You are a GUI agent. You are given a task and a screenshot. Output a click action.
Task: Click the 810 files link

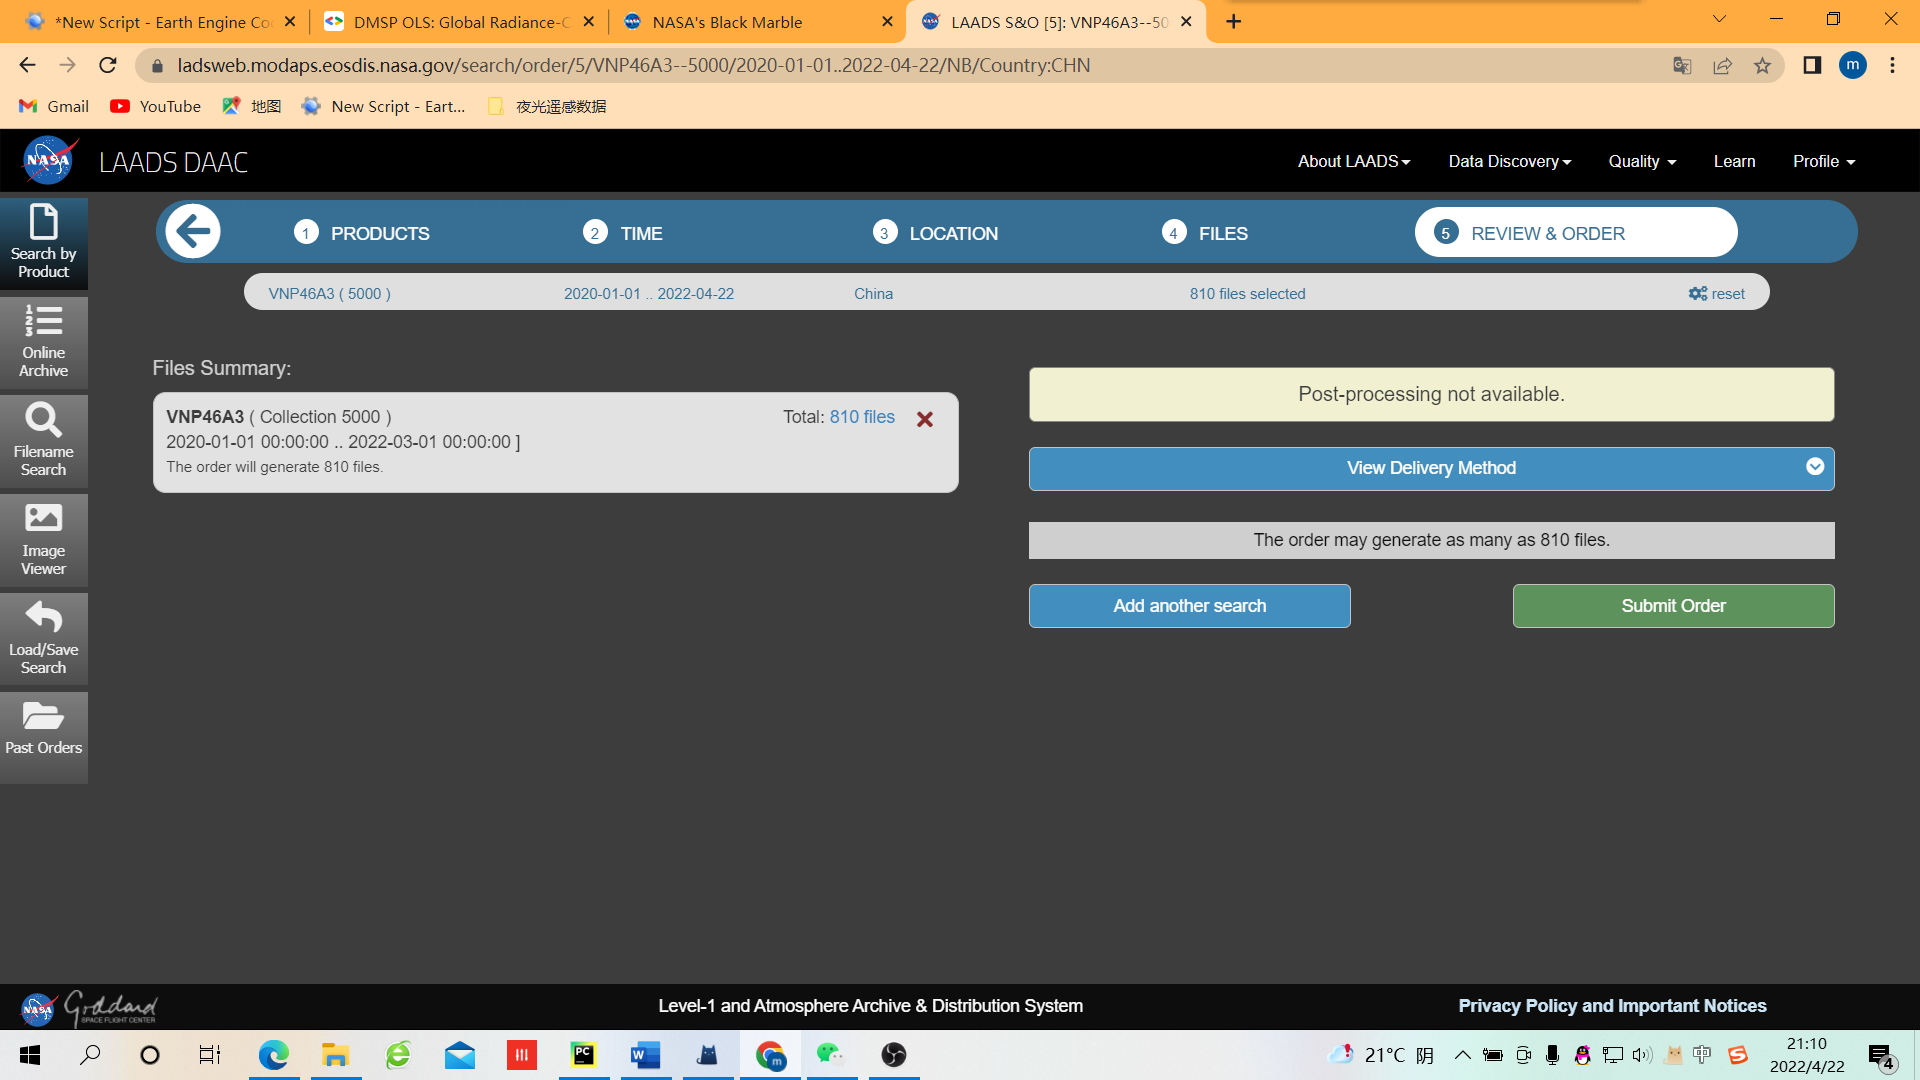862,417
